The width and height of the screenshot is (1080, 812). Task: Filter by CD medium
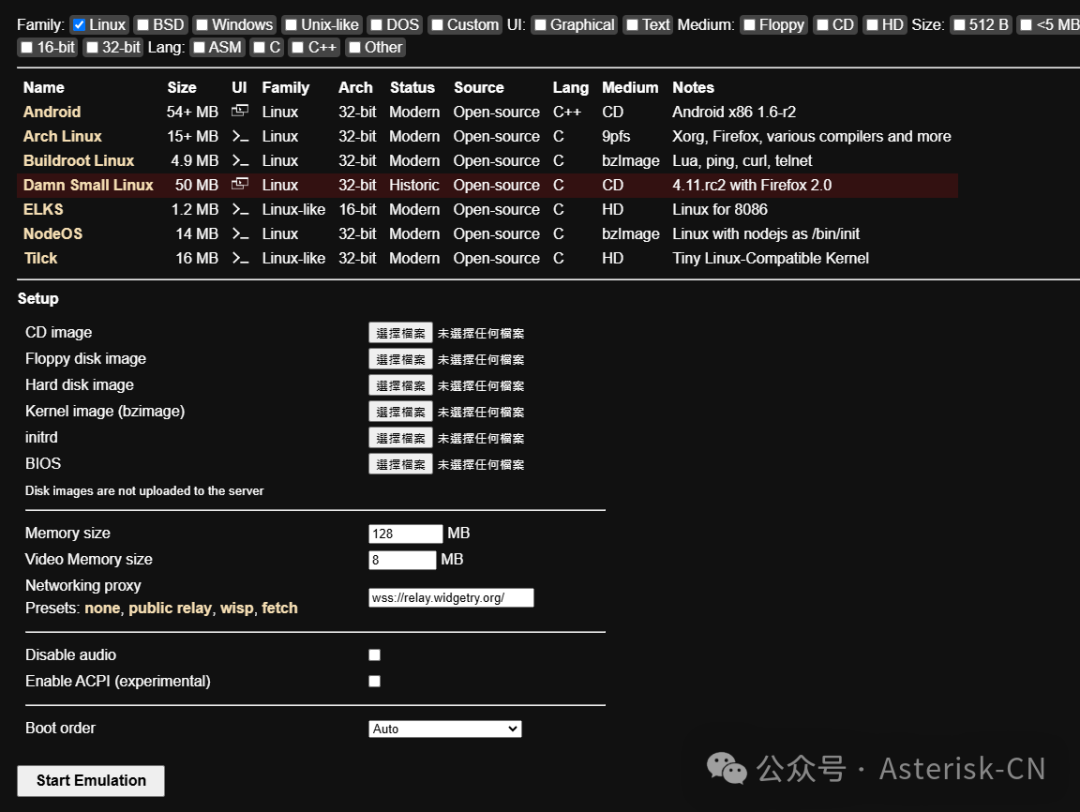point(822,25)
